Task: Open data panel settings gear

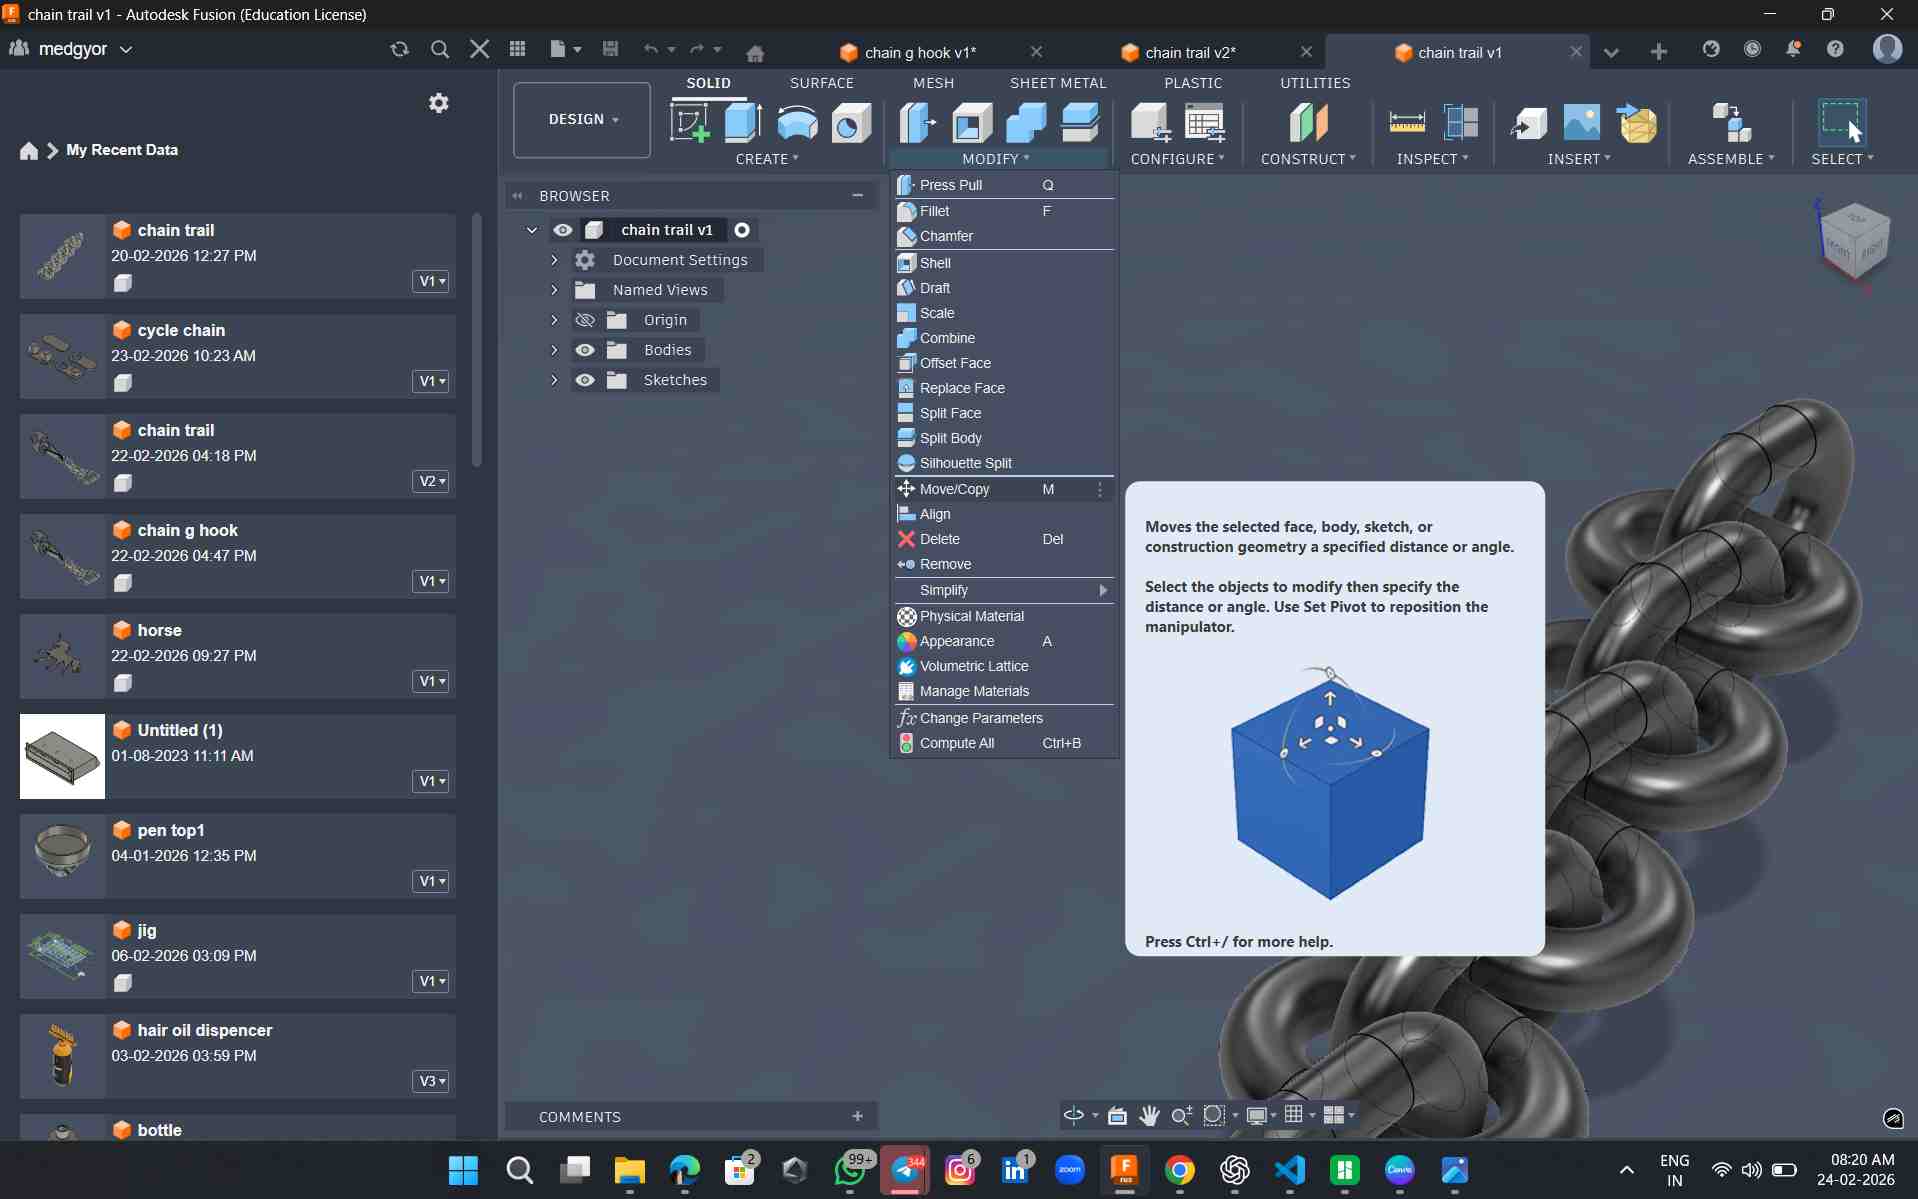Action: [439, 103]
